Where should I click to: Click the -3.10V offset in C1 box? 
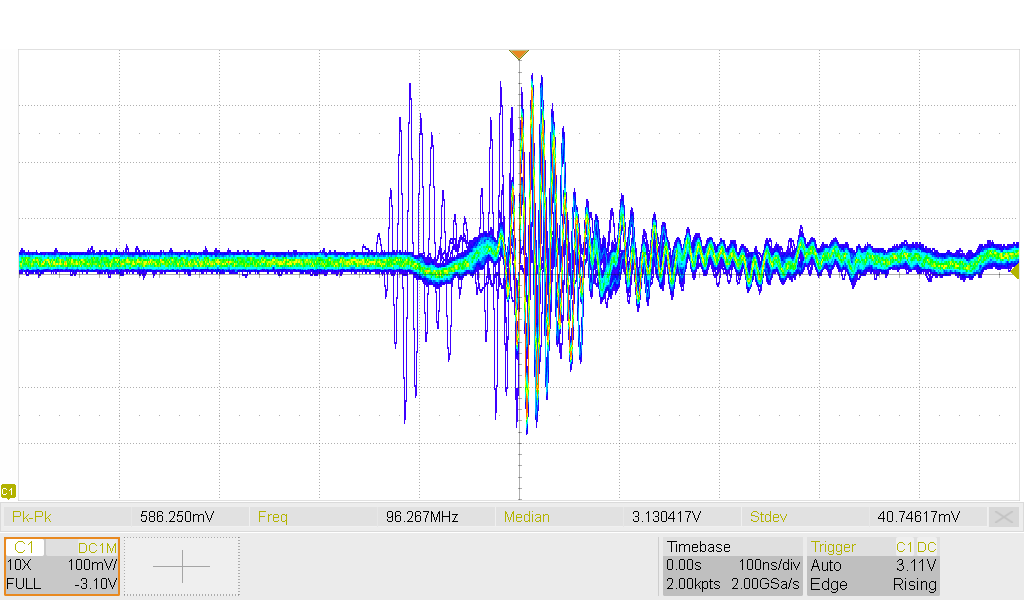97,584
